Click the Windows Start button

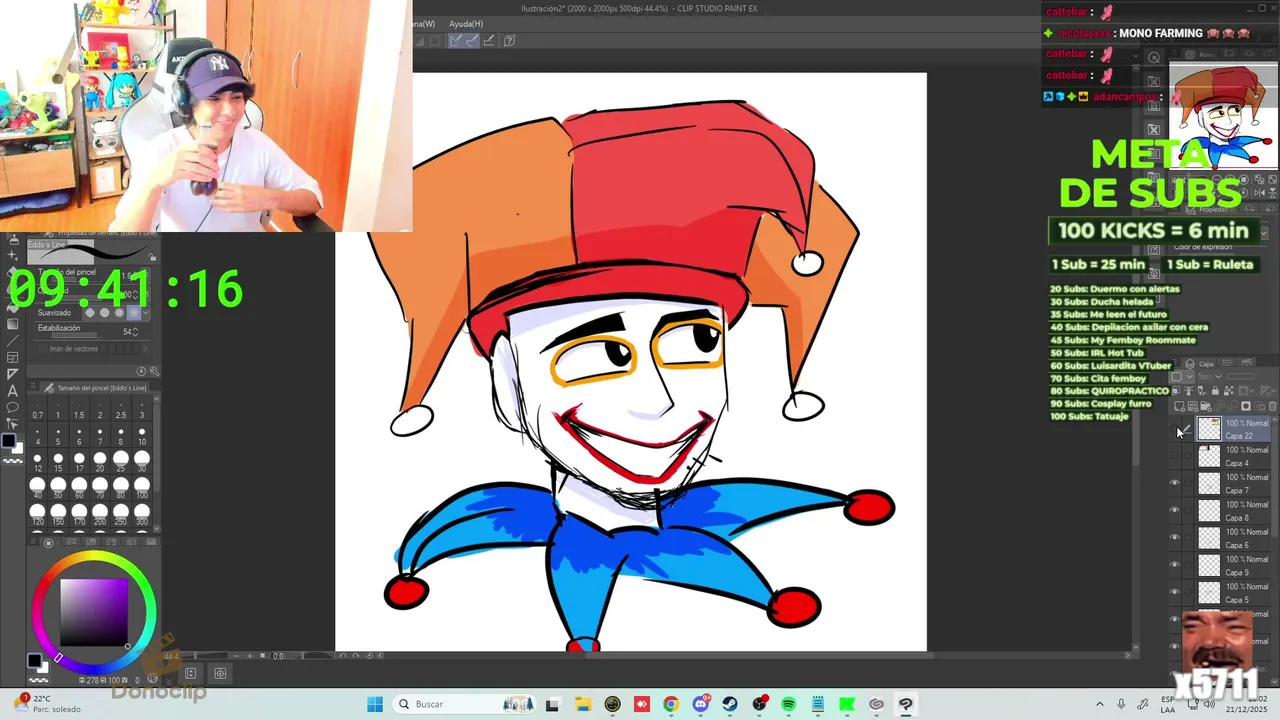tap(375, 704)
